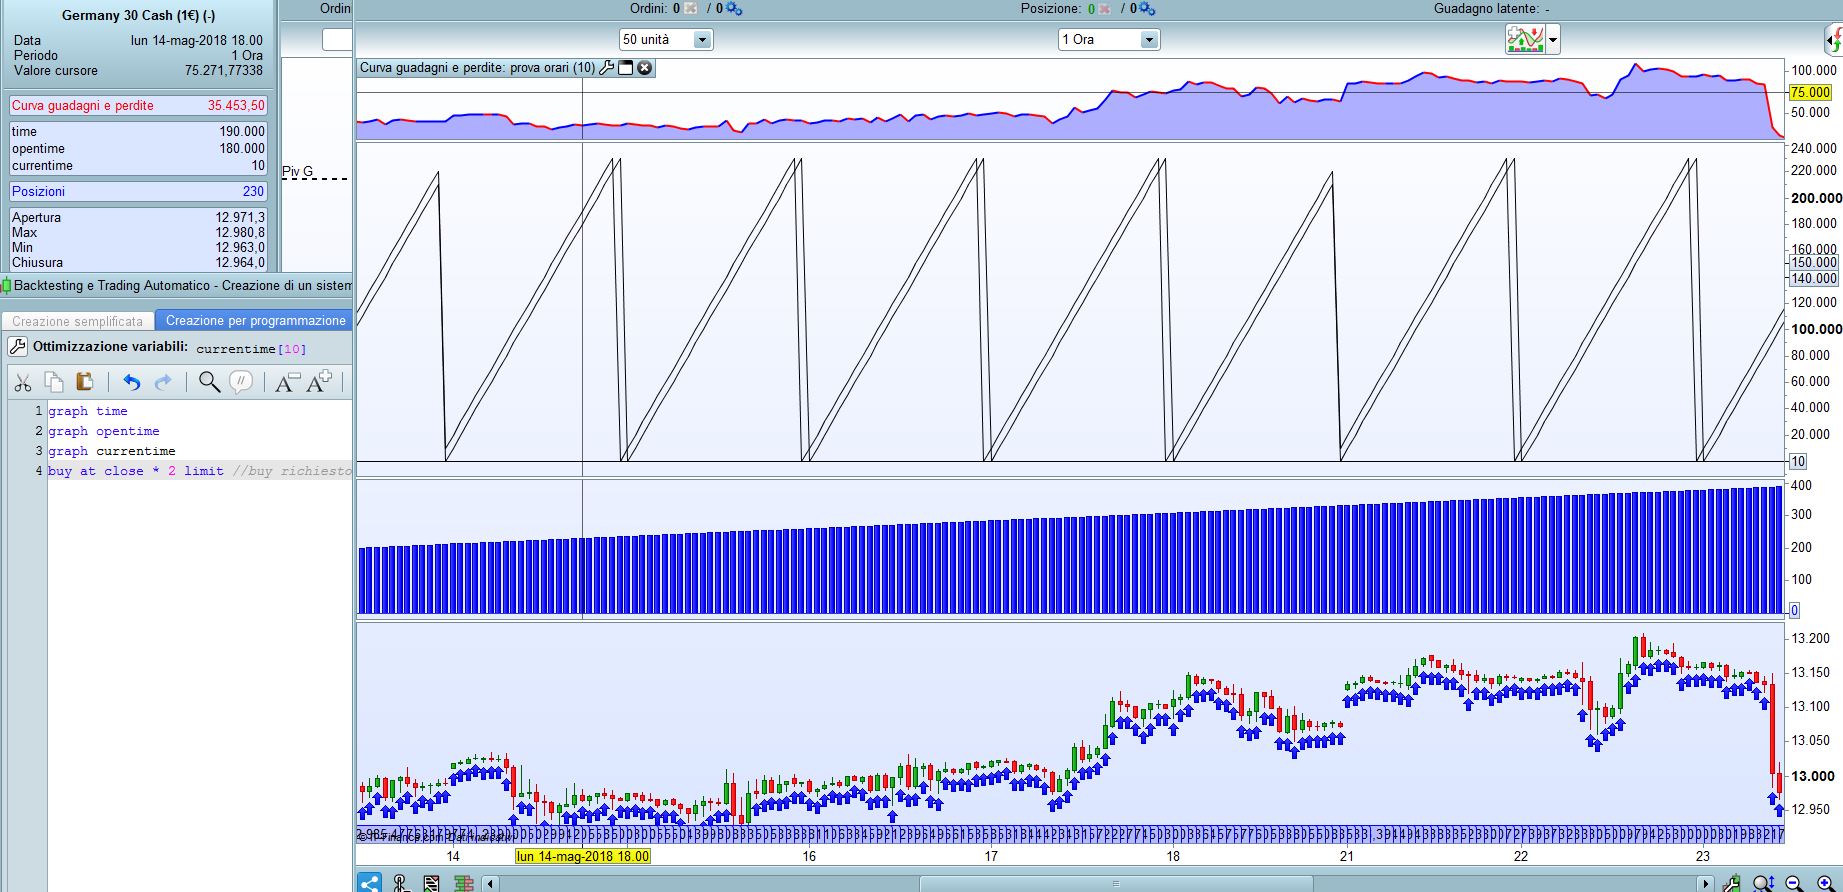This screenshot has width=1843, height=892.
Task: Redo the last undone edit
Action: 163,382
